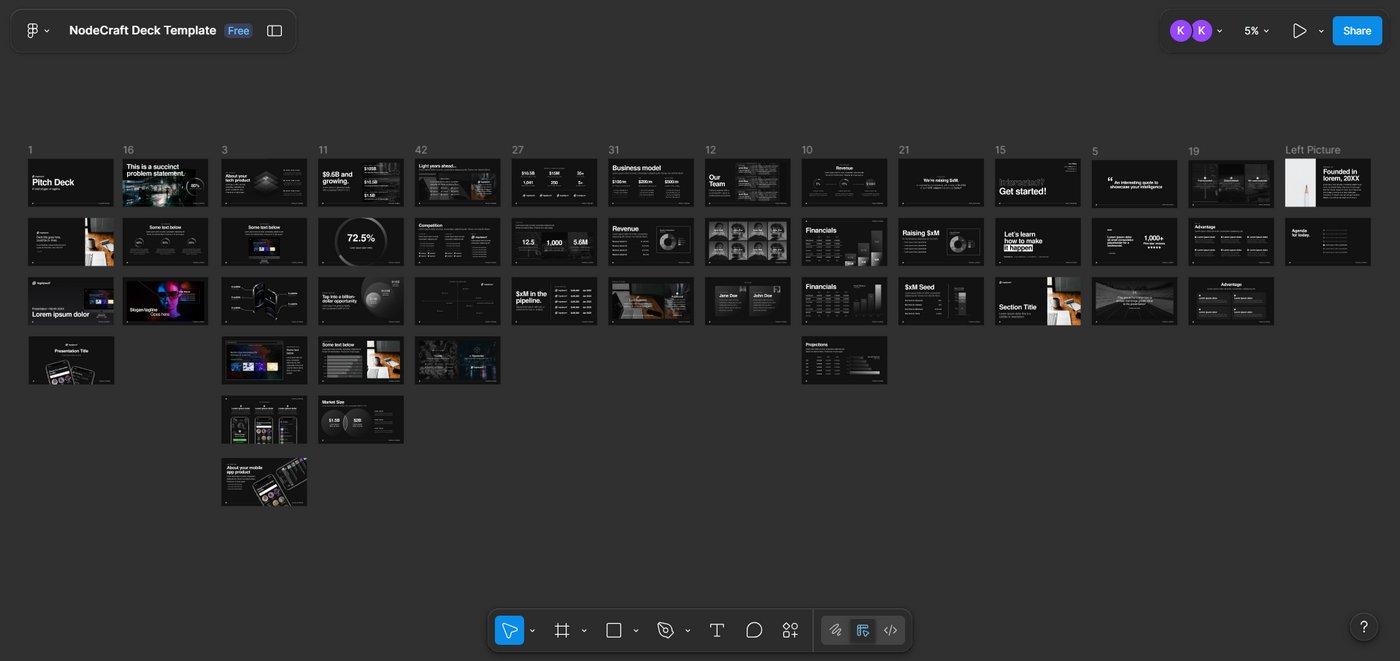Select the 1,000+ reviews slide
This screenshot has height=661, width=1400.
click(1135, 242)
